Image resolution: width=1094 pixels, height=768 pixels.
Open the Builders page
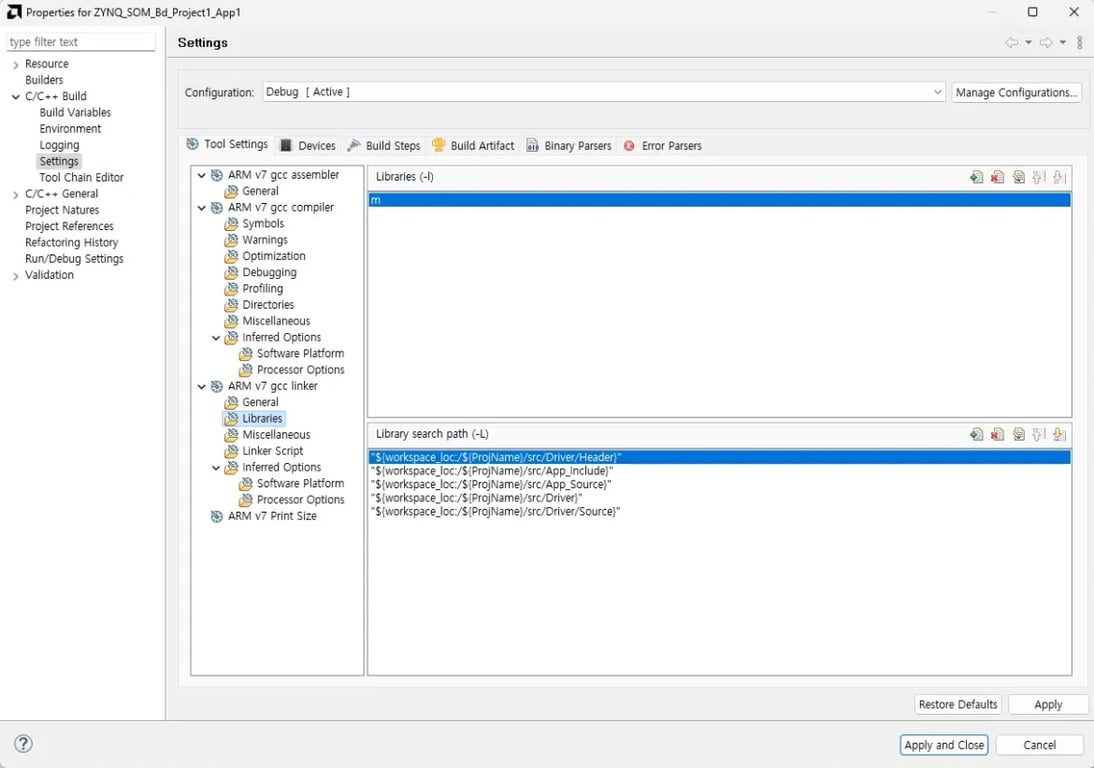(44, 80)
